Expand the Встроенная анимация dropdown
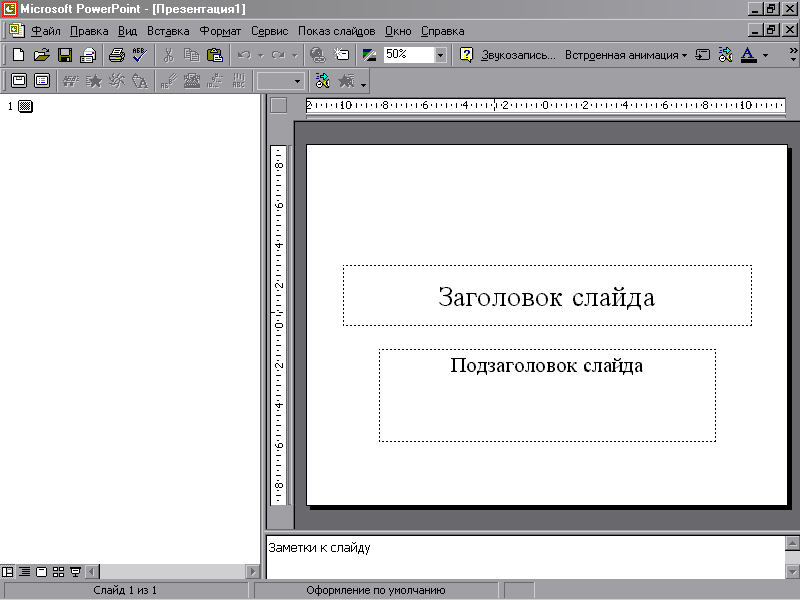800x600 pixels. tap(684, 55)
